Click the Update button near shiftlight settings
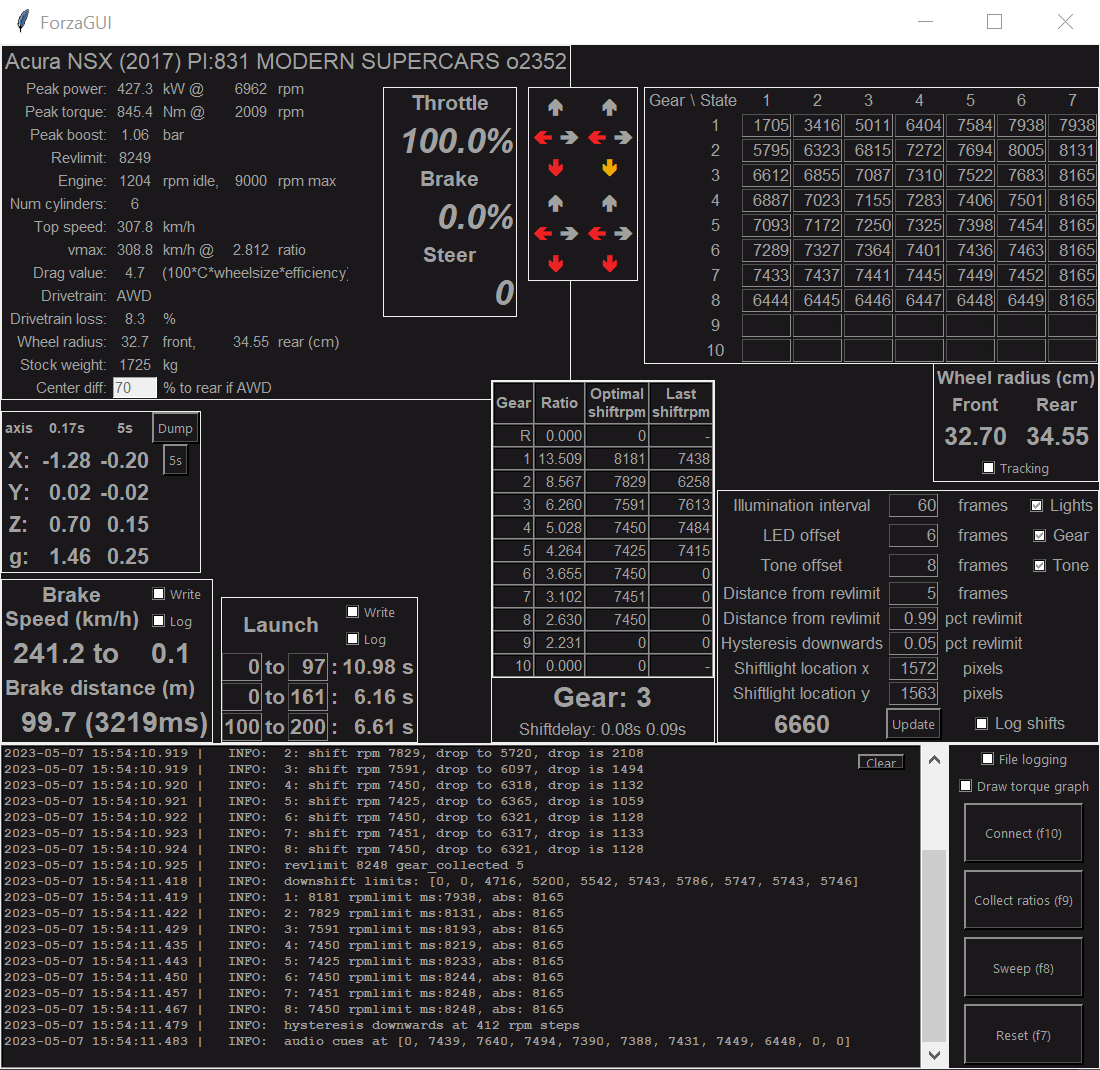Screen dimensions: 1100x1070 [913, 723]
